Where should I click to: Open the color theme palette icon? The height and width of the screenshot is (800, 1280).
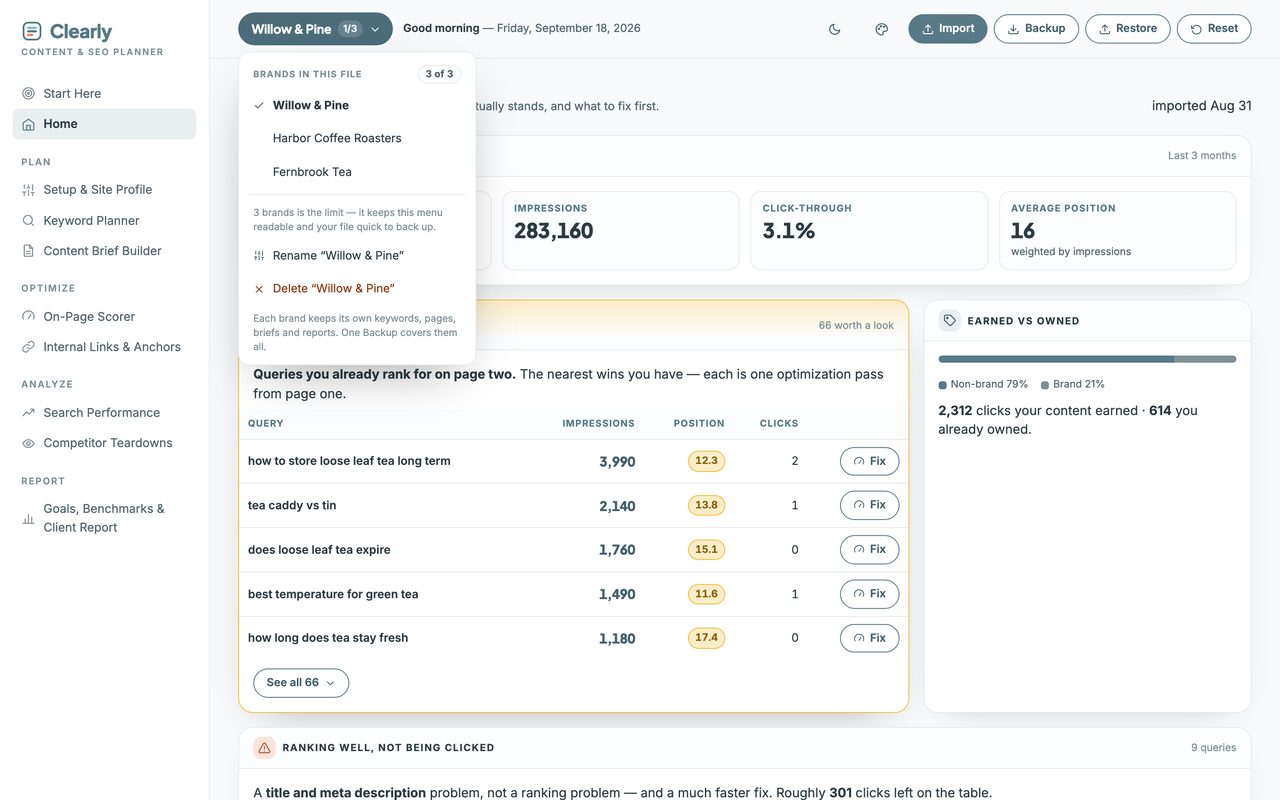882,29
